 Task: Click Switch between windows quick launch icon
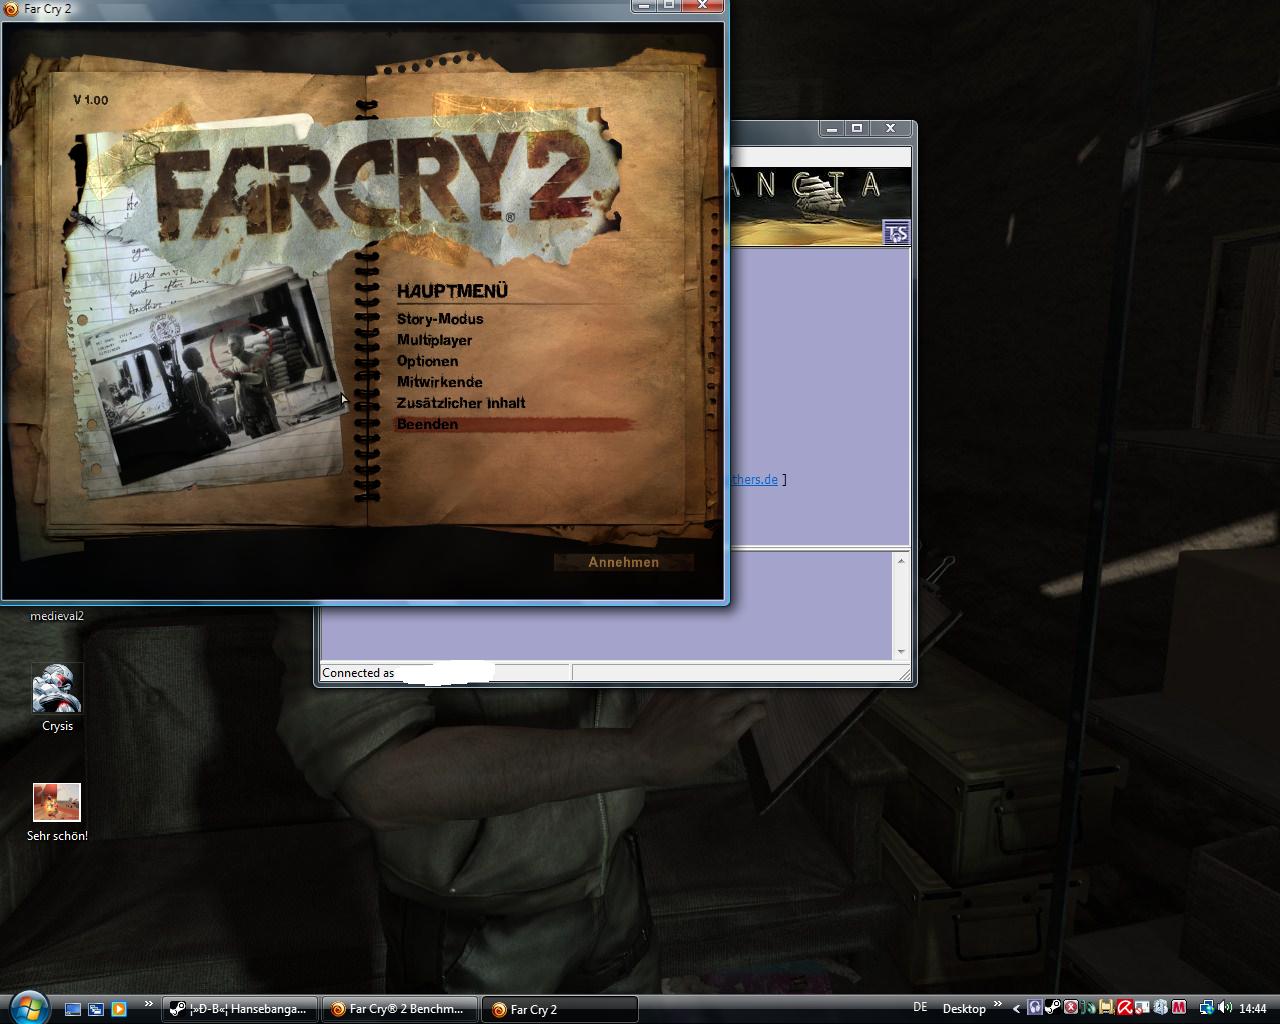tap(96, 1009)
